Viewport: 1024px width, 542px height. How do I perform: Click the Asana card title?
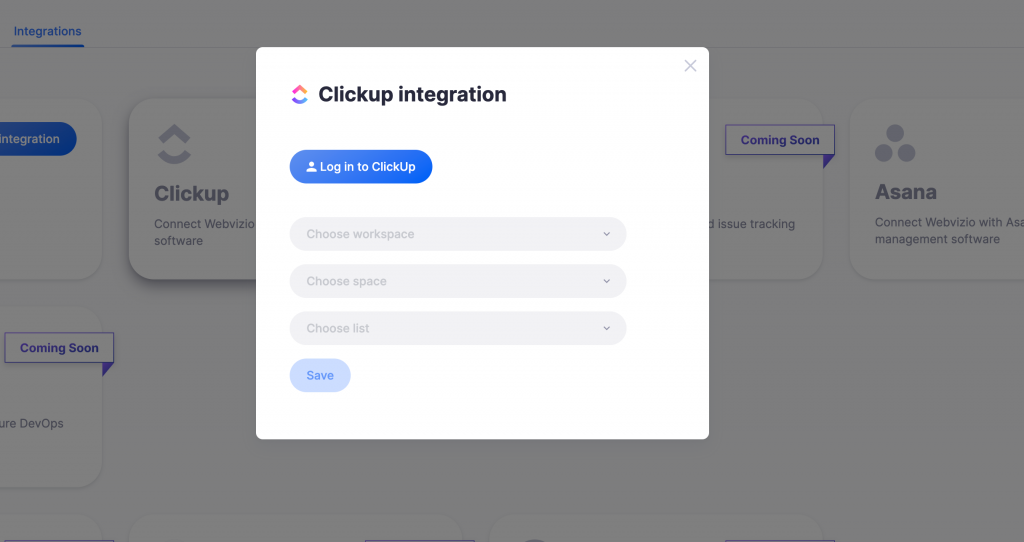tap(906, 192)
